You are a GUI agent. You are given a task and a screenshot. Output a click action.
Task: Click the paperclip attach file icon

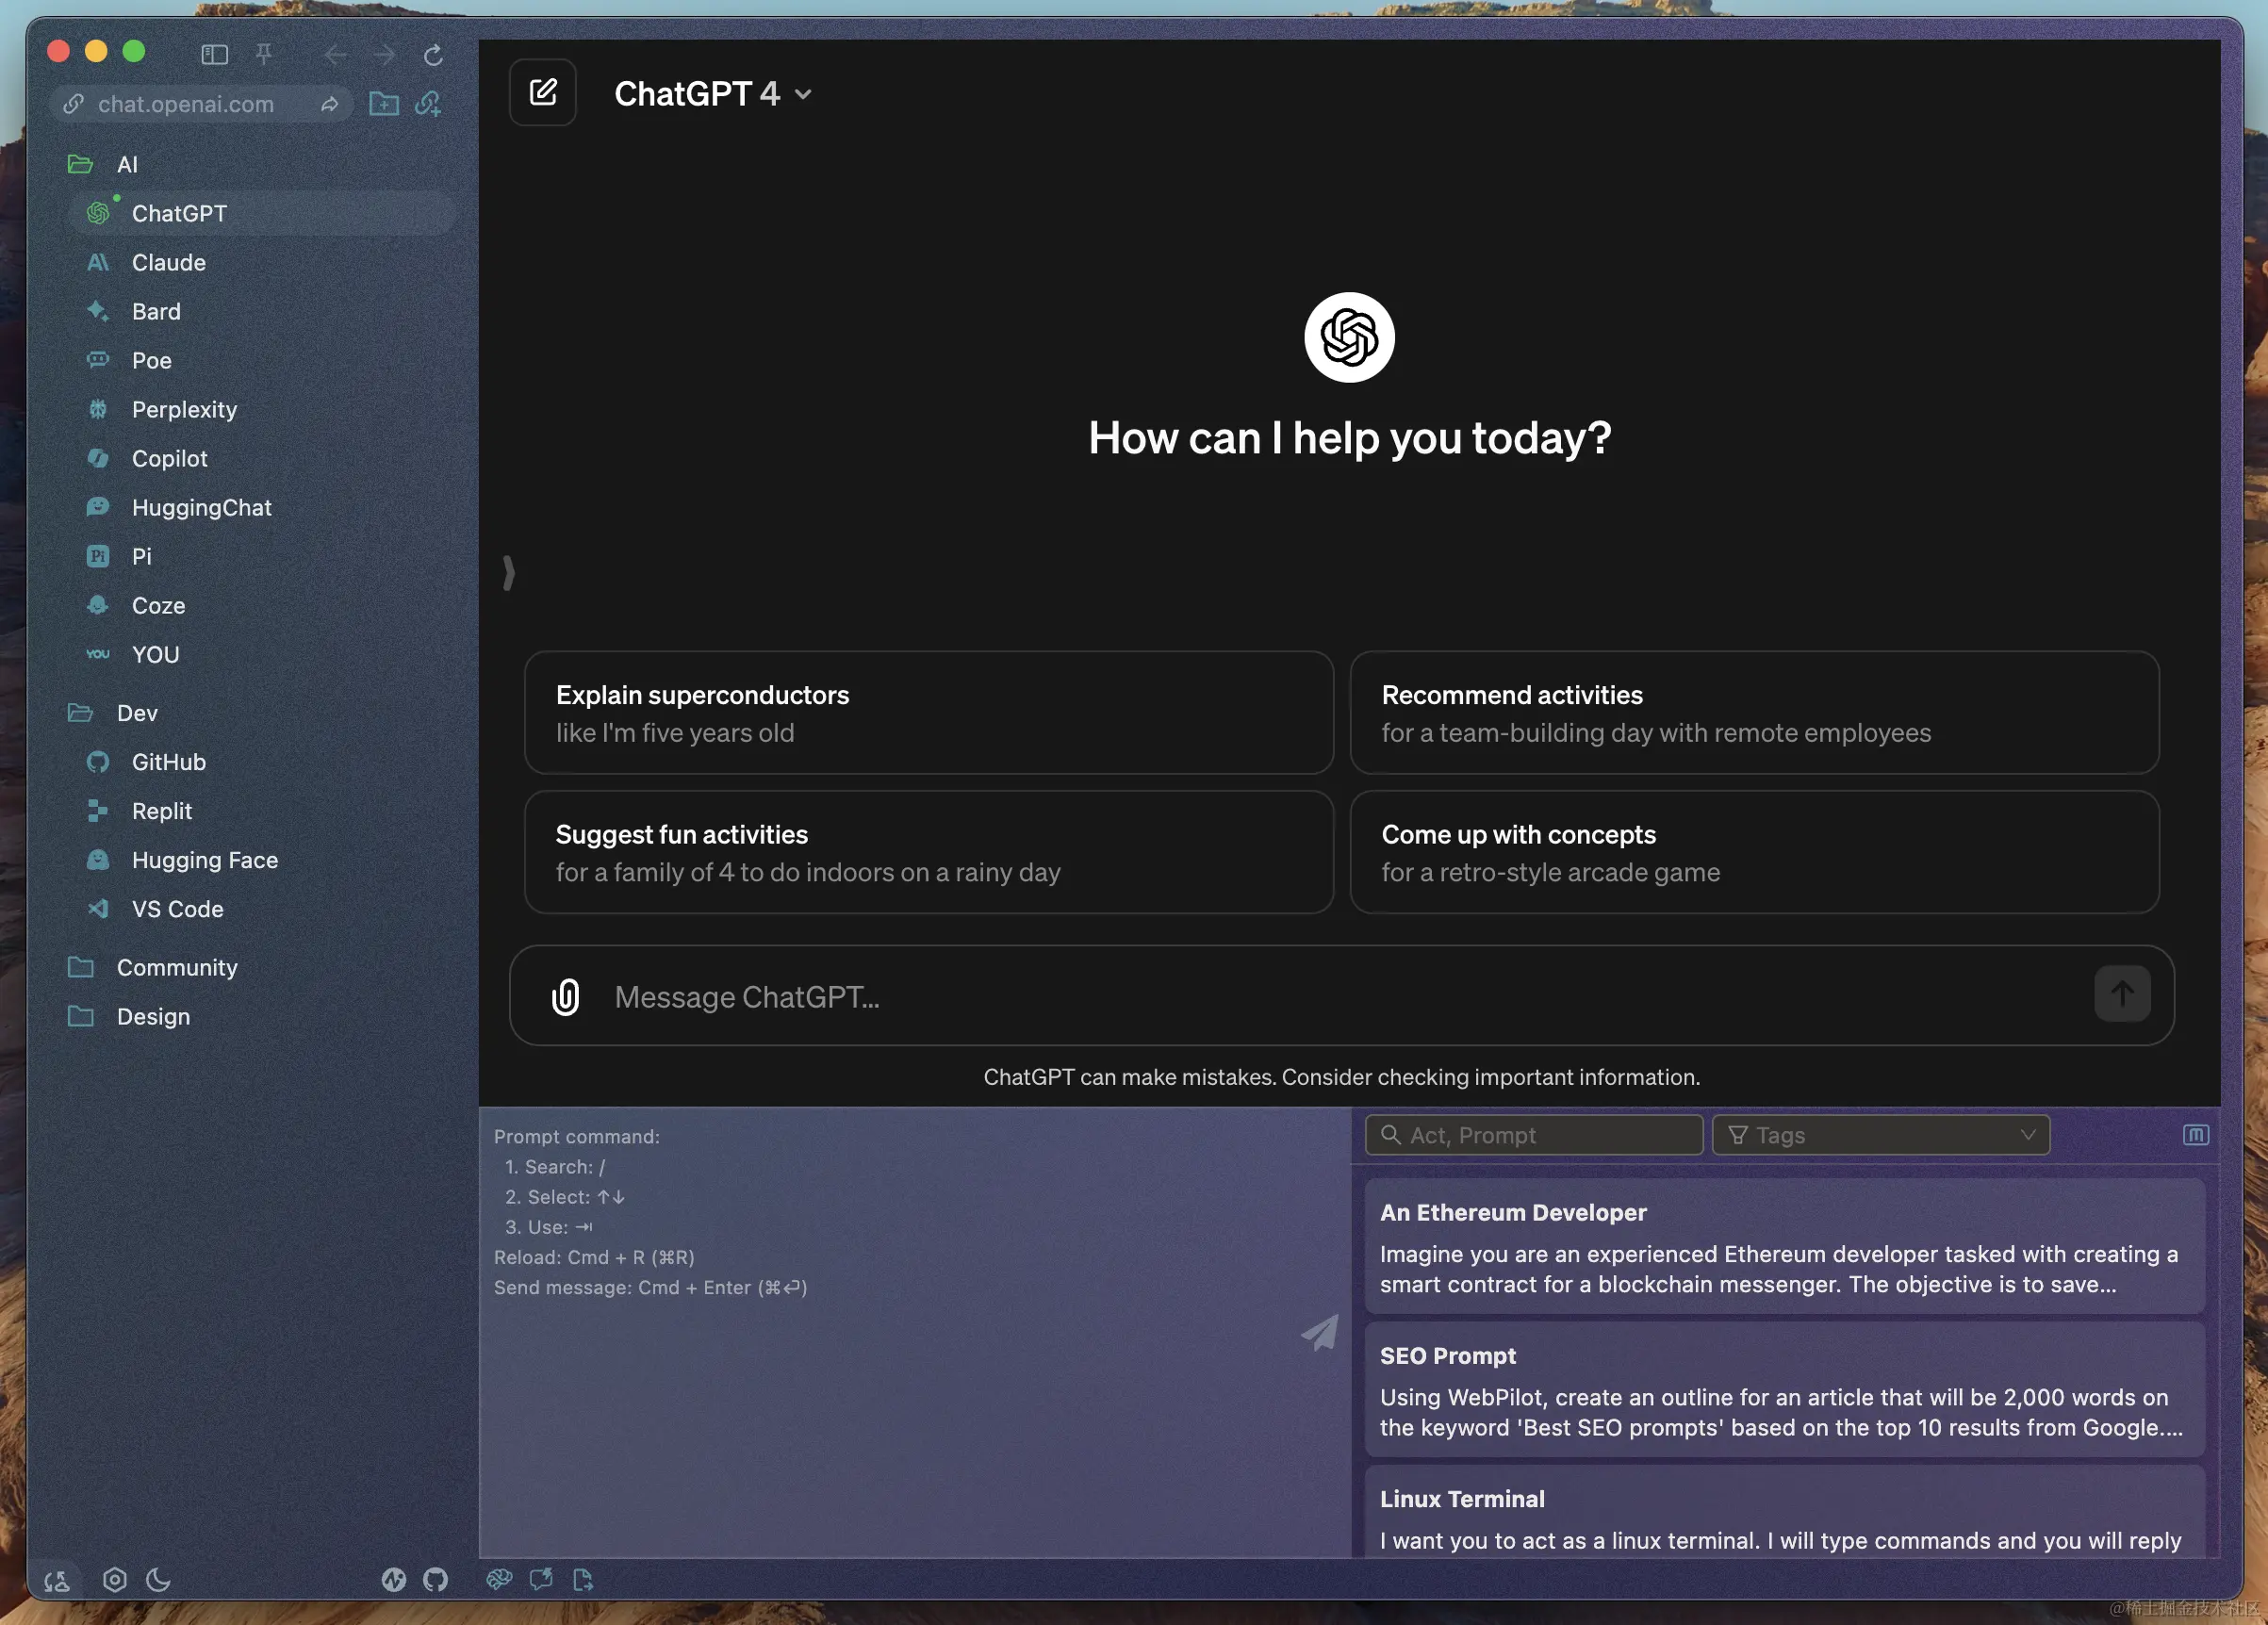565,997
